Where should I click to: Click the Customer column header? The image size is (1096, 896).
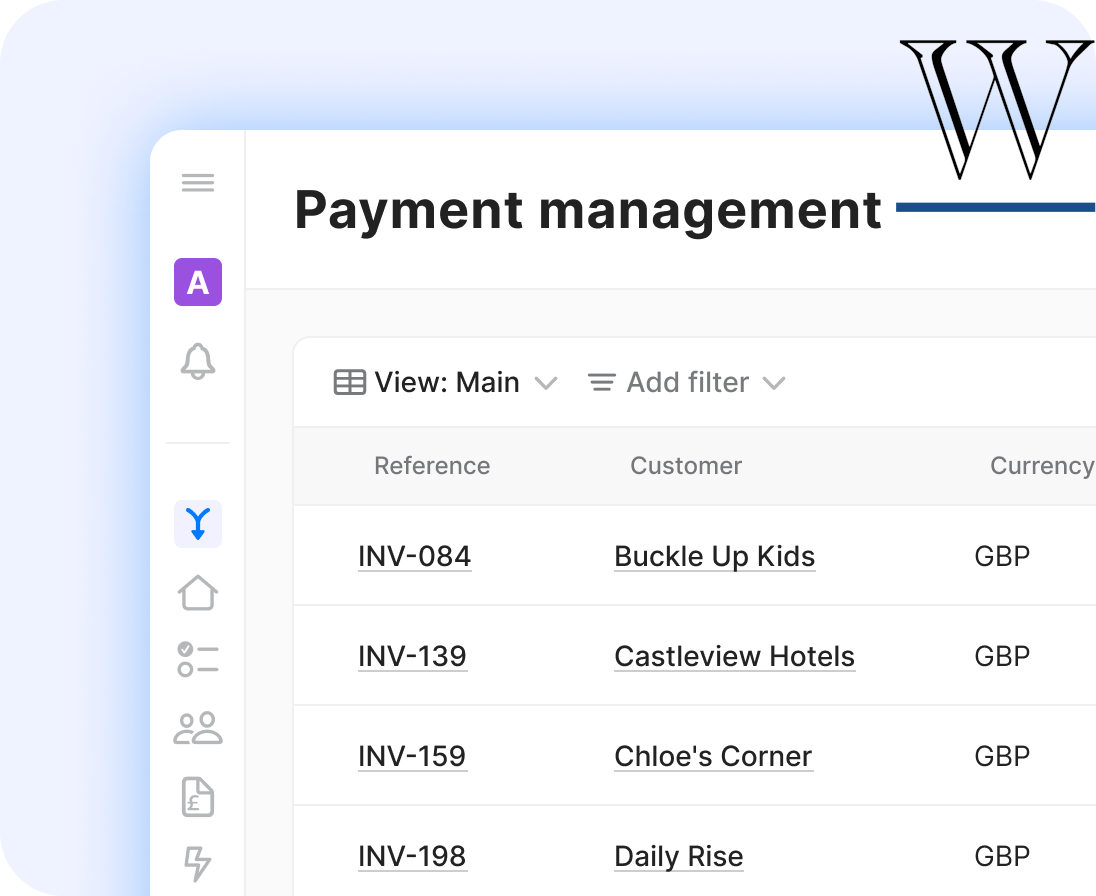pos(686,466)
